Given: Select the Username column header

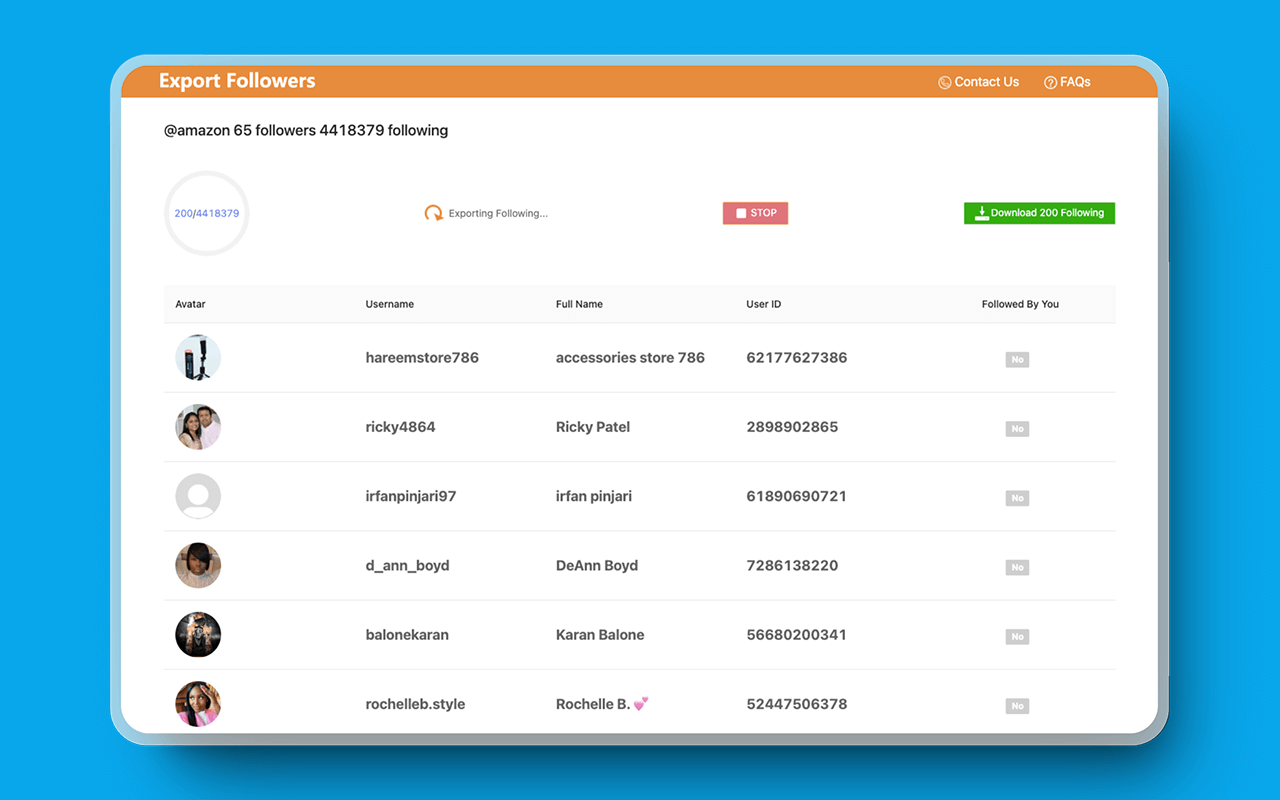Looking at the screenshot, I should 389,304.
